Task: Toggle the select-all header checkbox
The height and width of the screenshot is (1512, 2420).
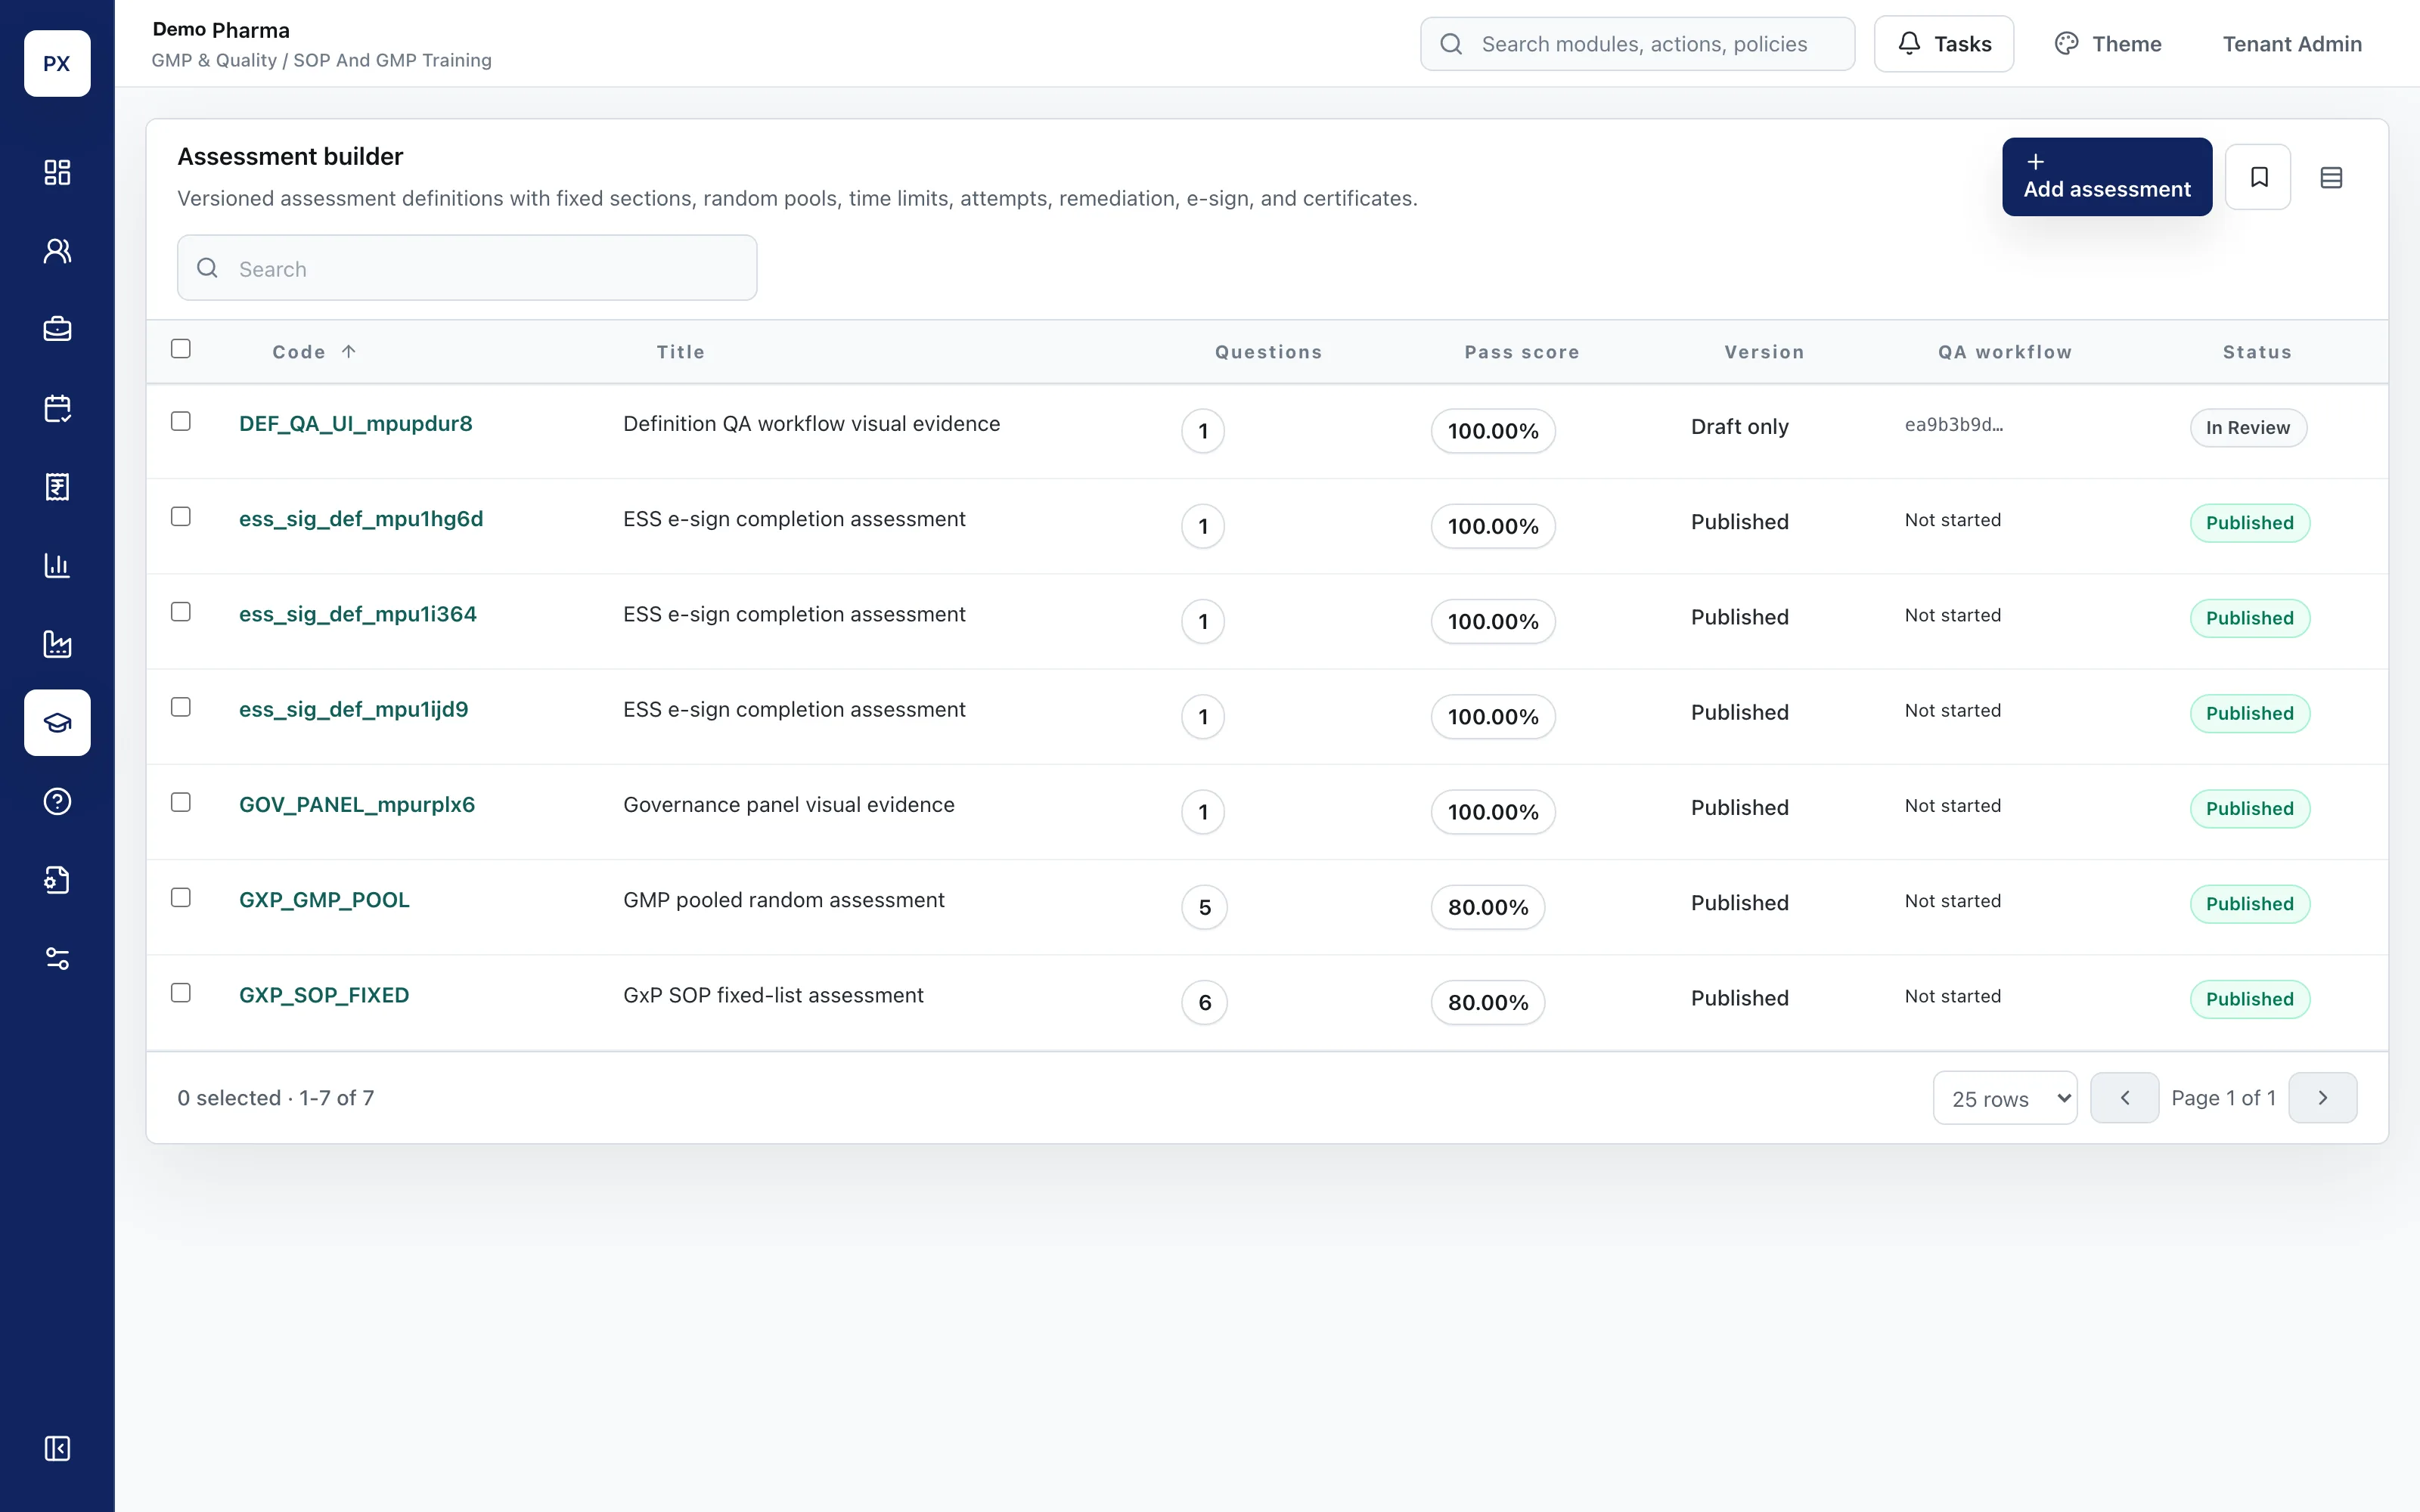Action: 181,349
